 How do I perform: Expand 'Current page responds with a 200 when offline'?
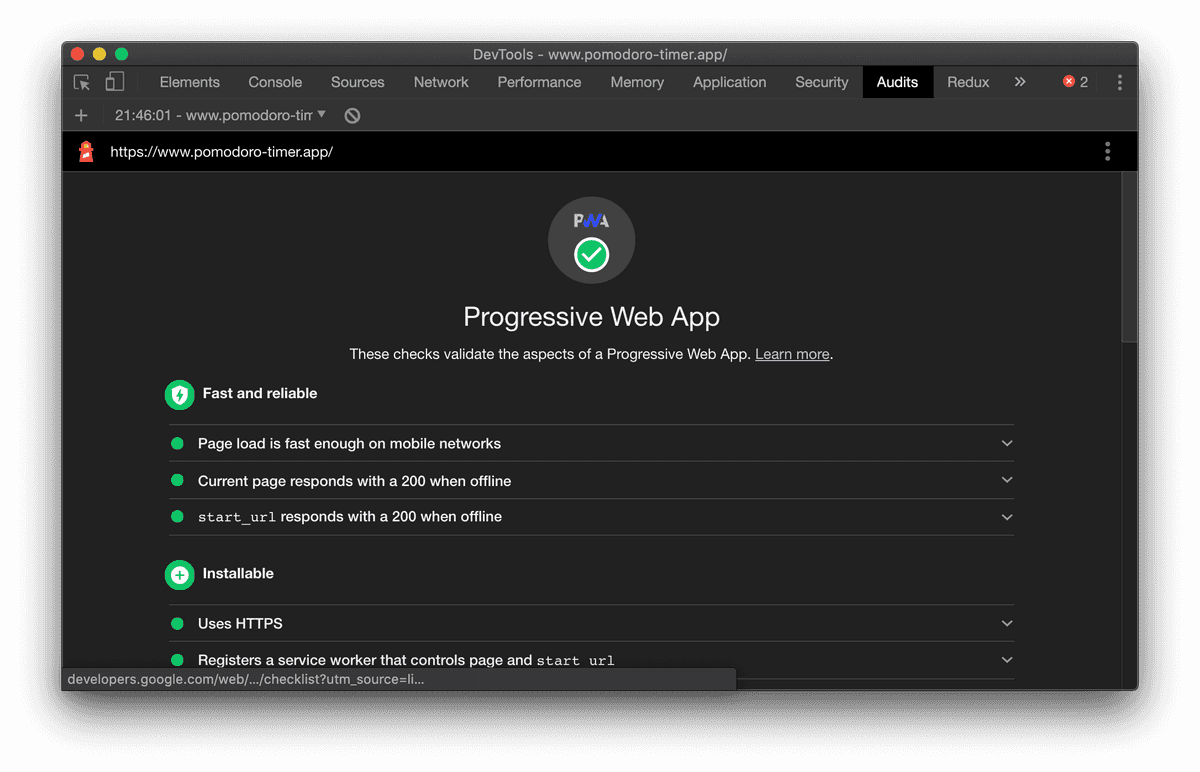point(1007,480)
